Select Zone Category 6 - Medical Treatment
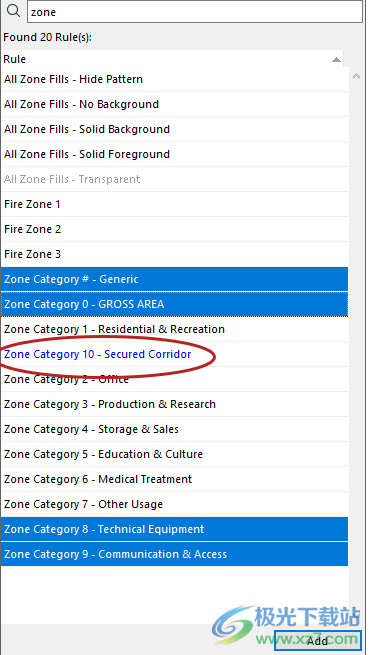This screenshot has height=655, width=371. [x=174, y=479]
